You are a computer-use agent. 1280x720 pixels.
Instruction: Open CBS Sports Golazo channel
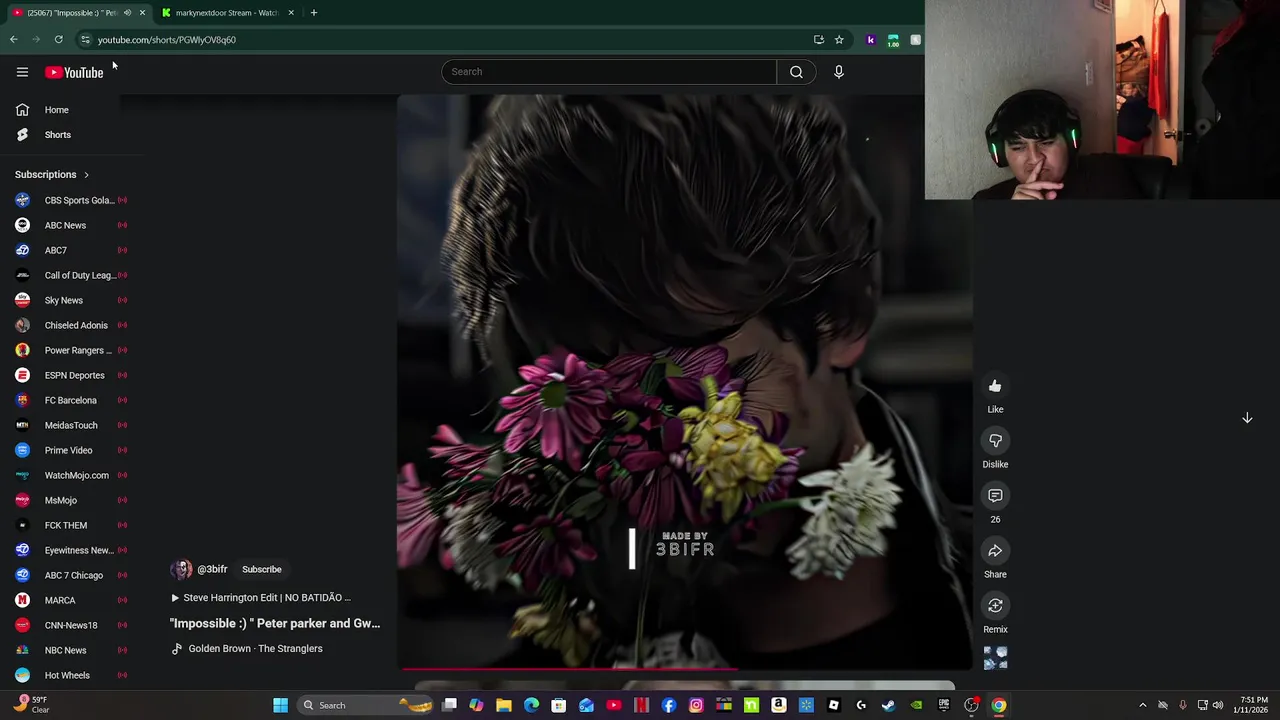point(70,200)
